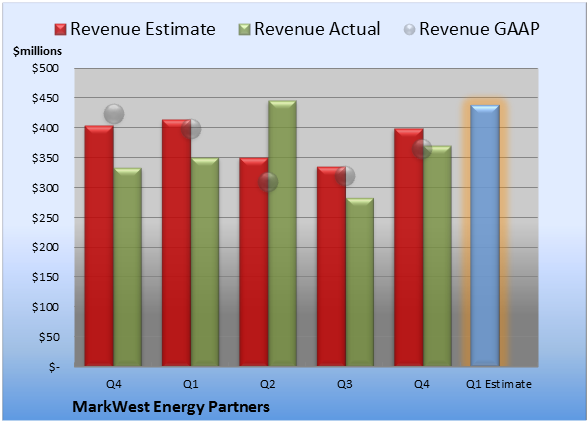This screenshot has height=422, width=588.
Task: Click the '$350' axis value
Action: (45, 158)
